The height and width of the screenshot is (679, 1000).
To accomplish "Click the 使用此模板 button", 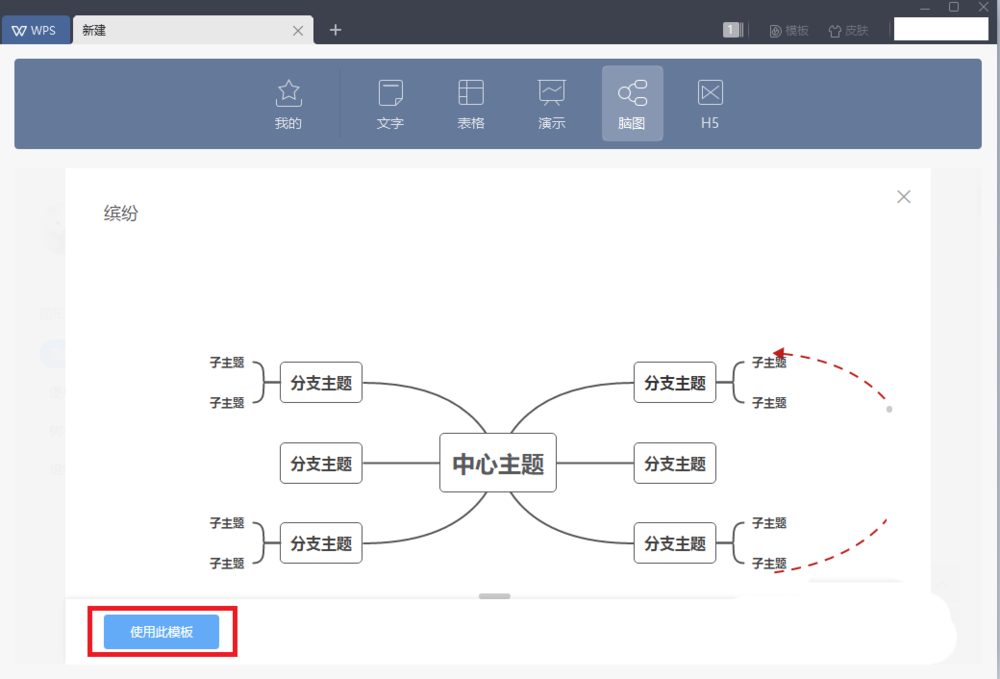I will [x=161, y=632].
